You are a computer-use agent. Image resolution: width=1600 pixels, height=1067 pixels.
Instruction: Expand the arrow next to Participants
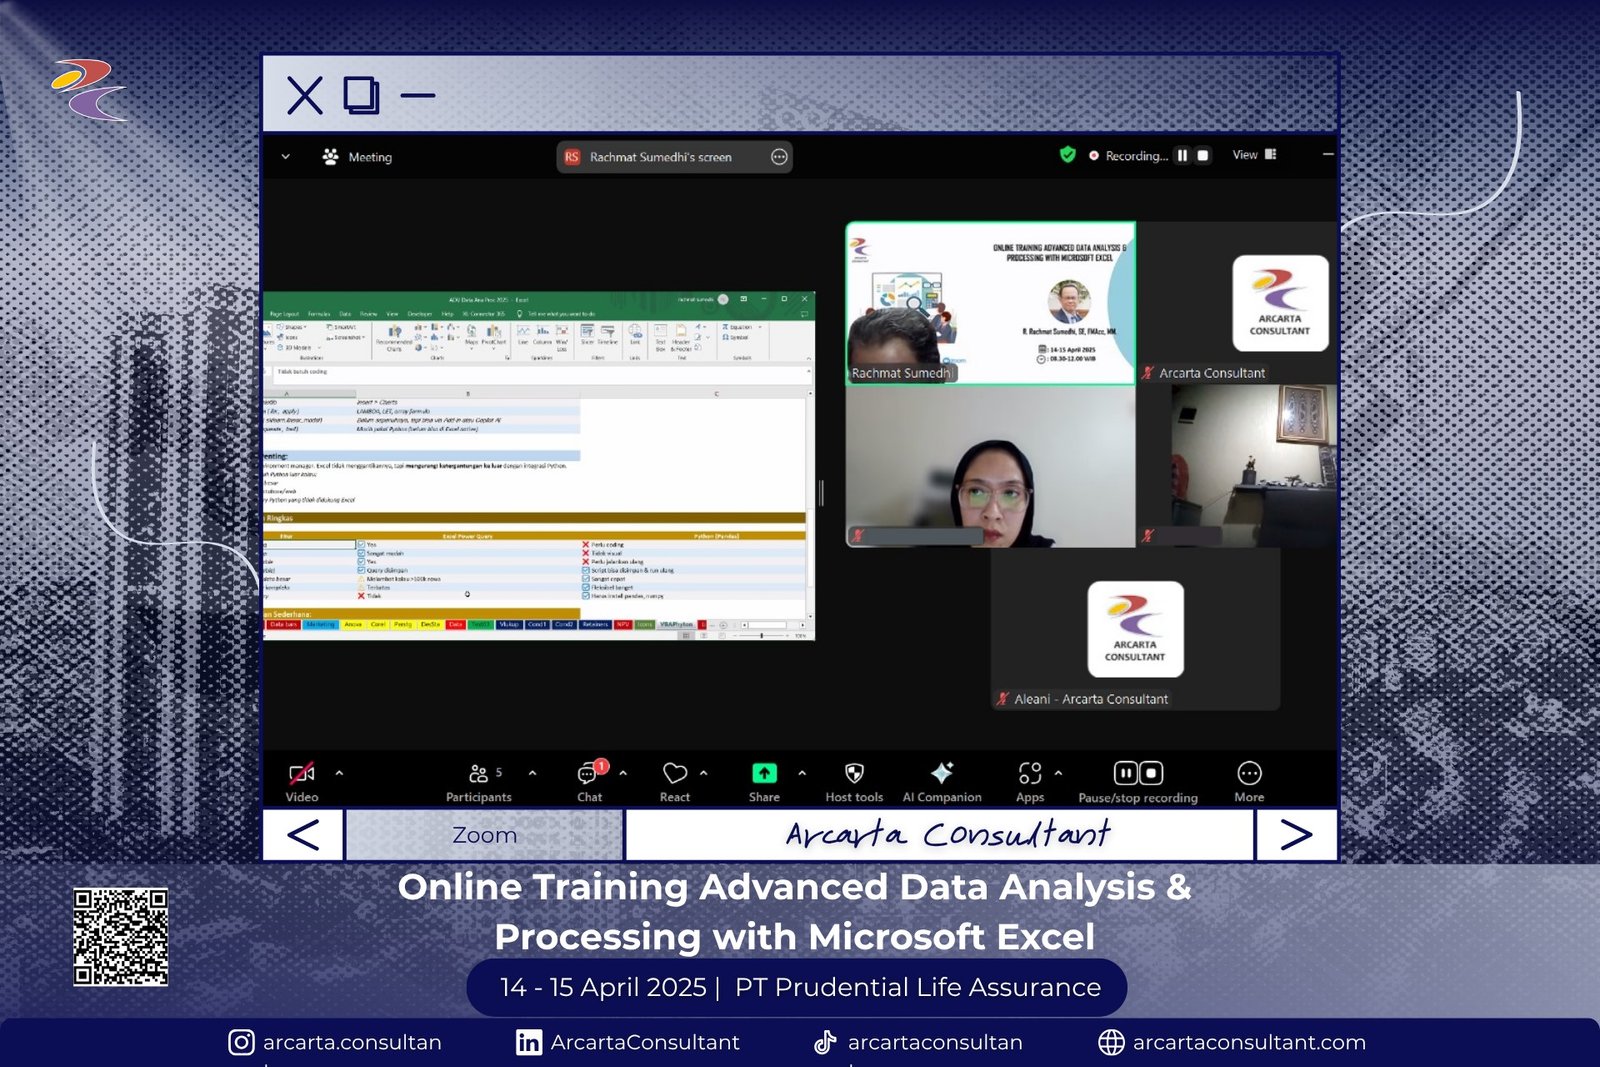tap(532, 773)
